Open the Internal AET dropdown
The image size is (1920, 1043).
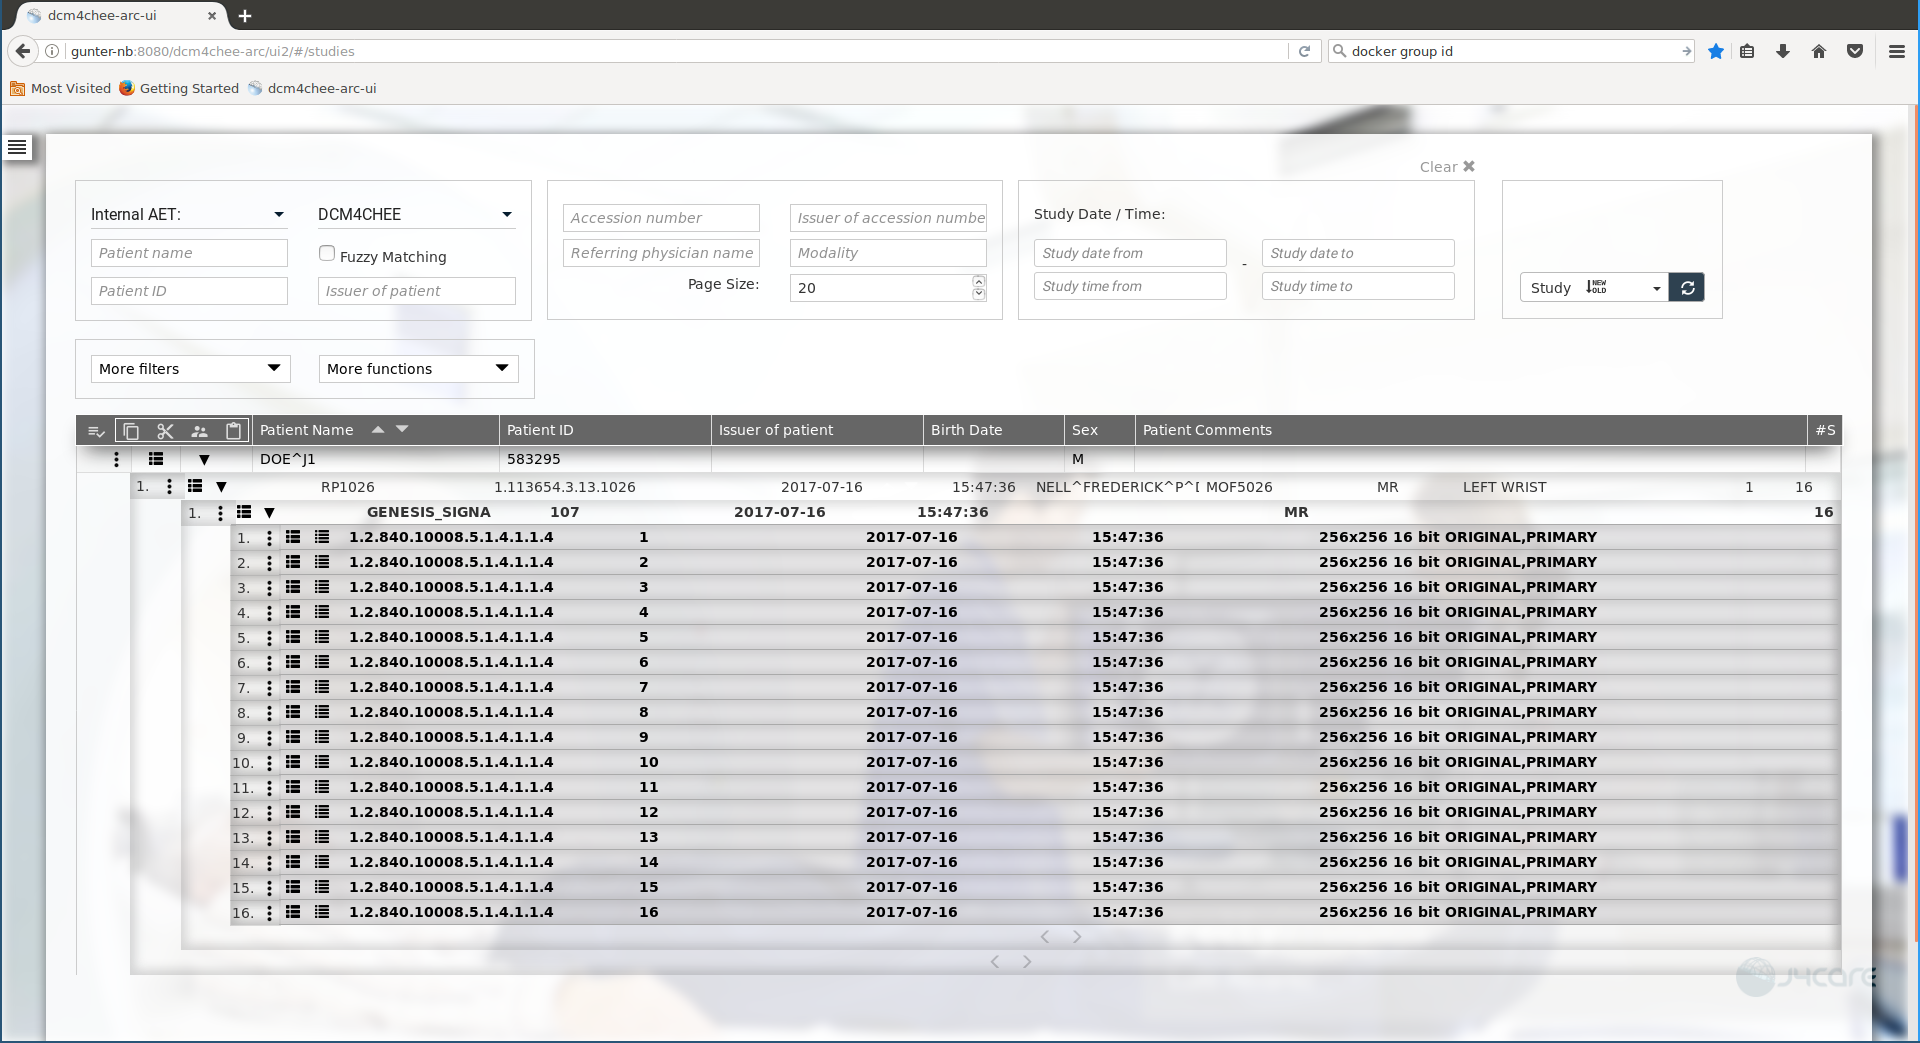188,214
